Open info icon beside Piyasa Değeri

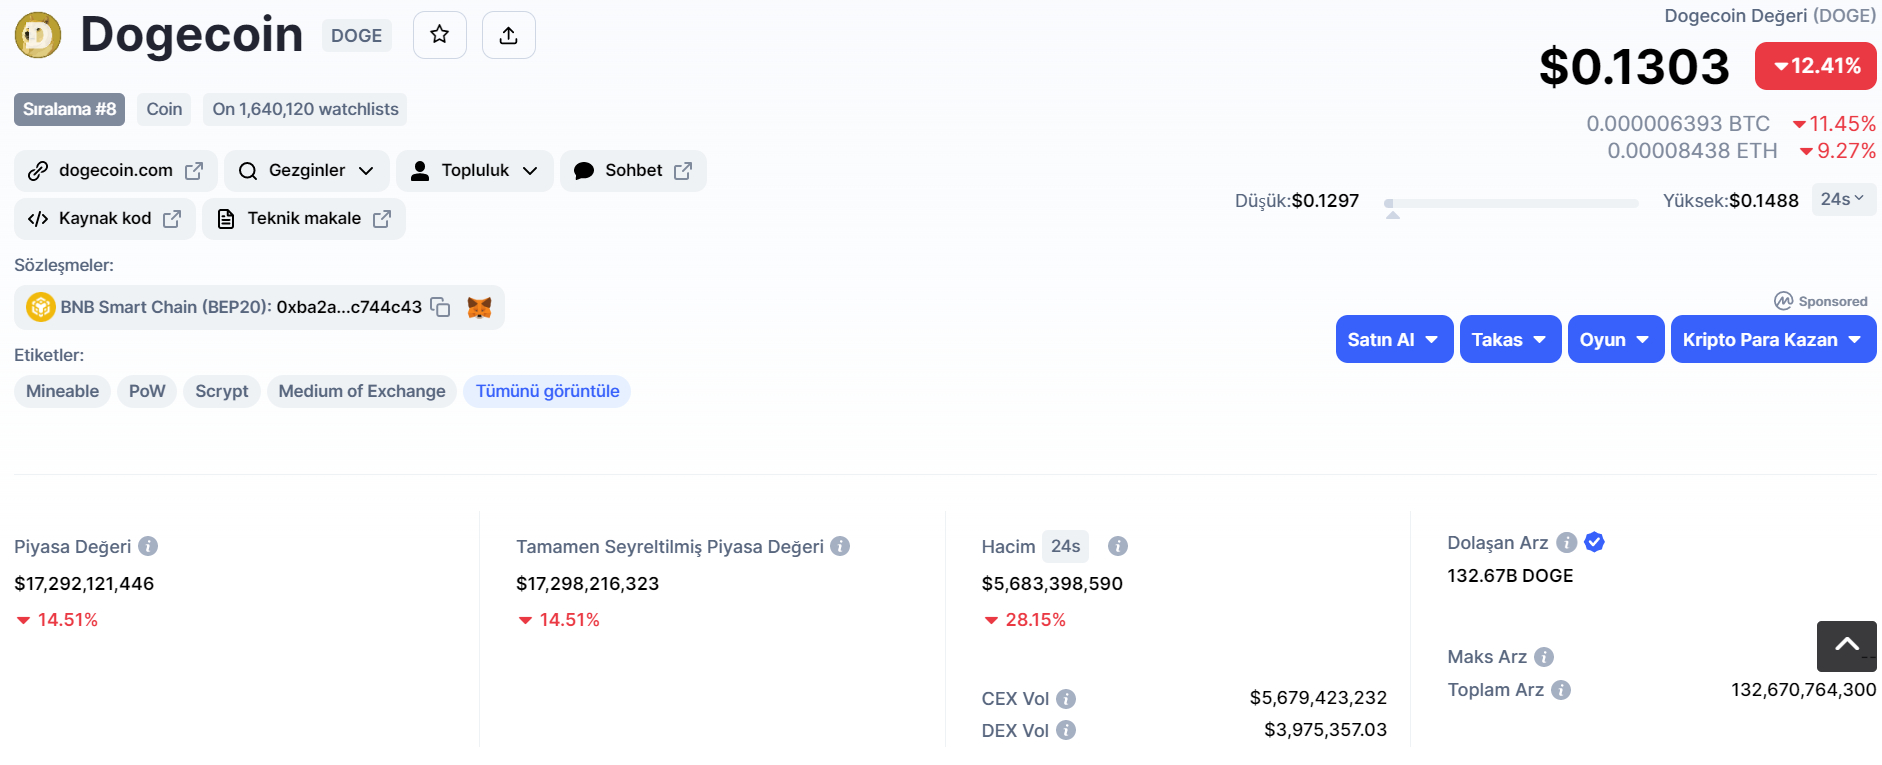148,546
